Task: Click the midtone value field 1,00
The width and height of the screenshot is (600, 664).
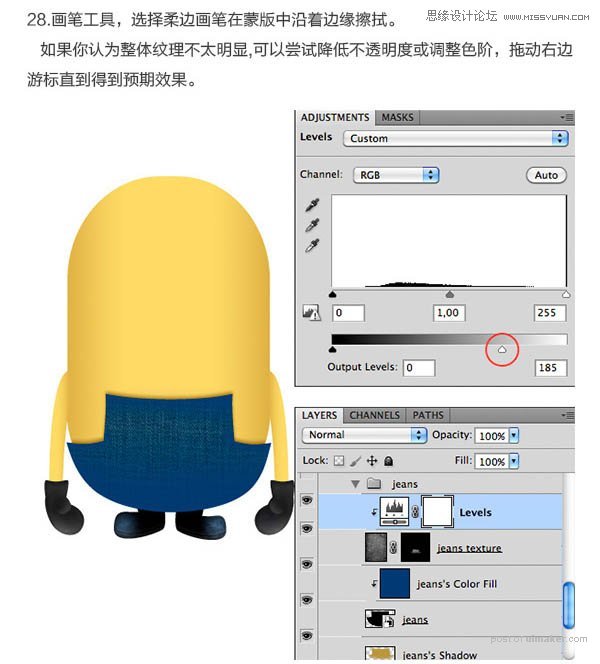Action: tap(449, 313)
